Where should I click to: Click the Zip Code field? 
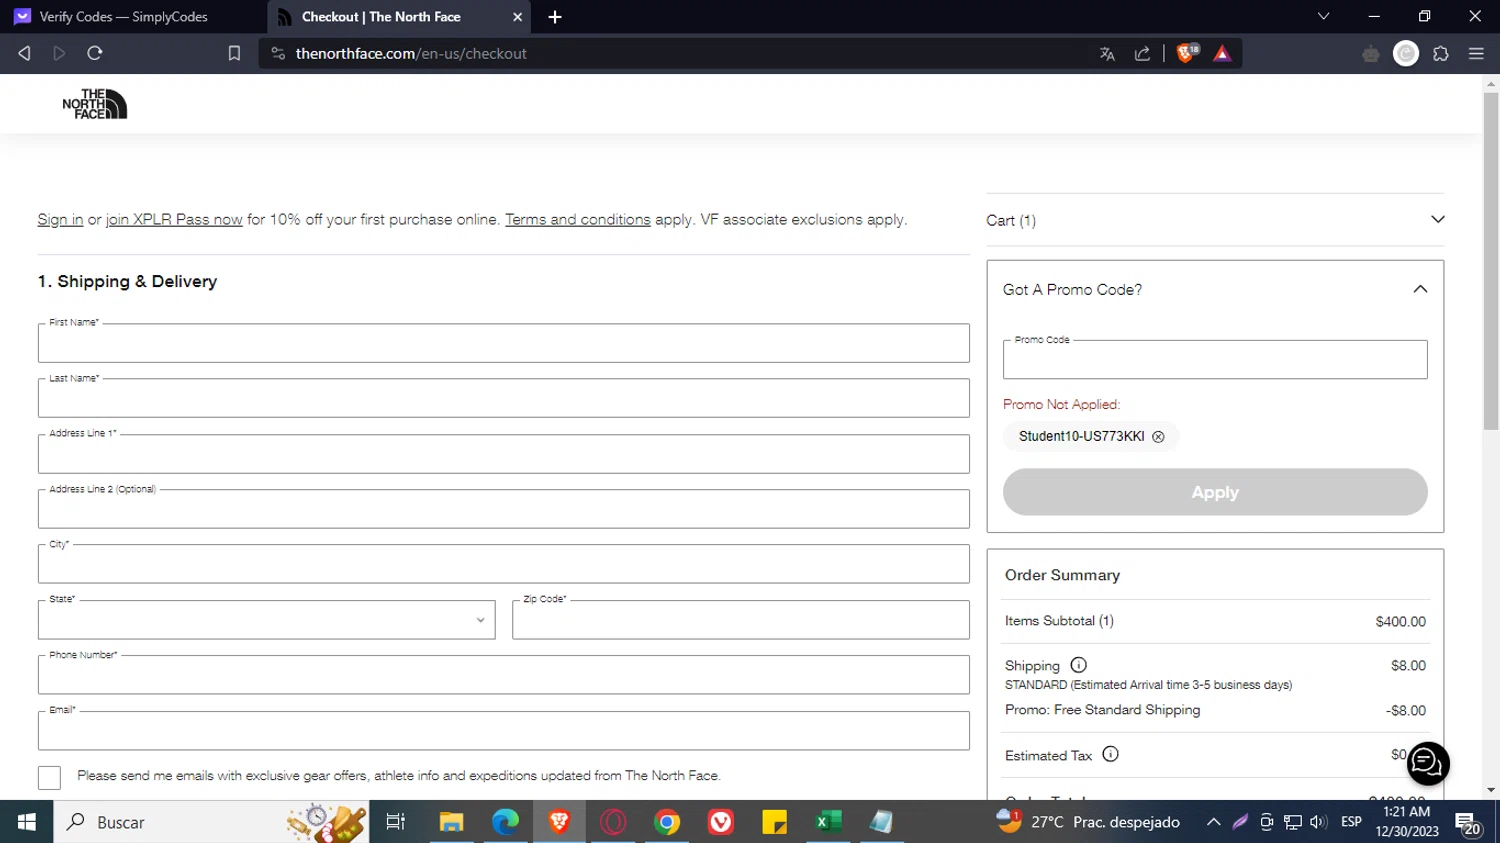coord(741,620)
